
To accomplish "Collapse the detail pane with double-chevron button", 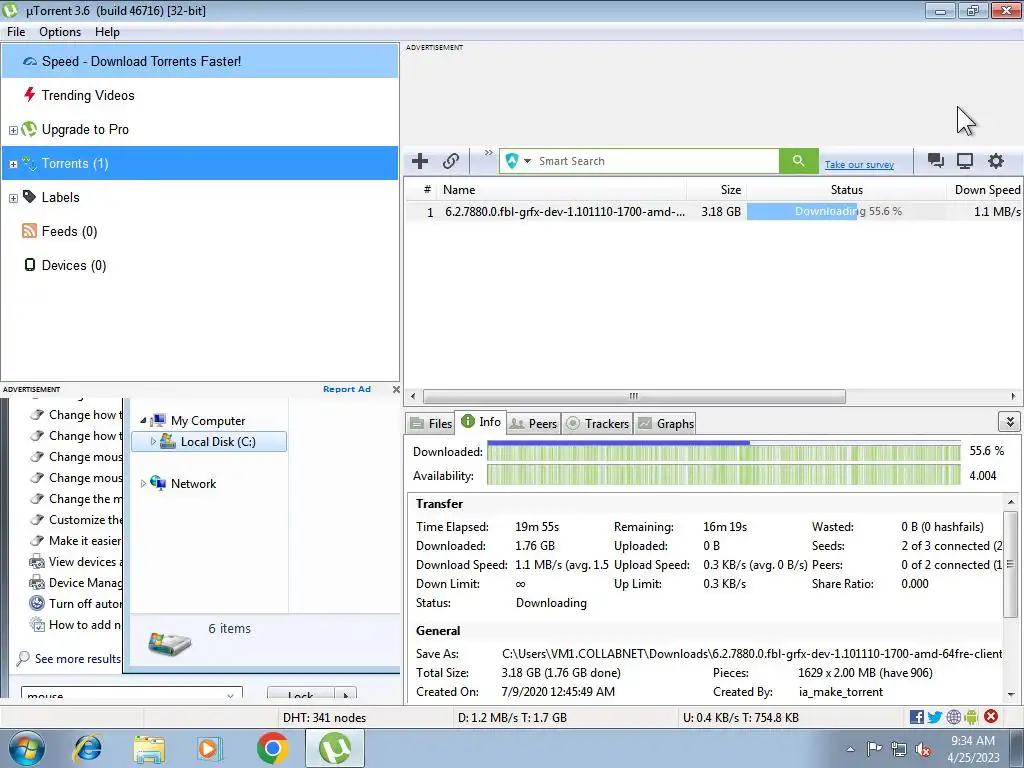I will pyautogui.click(x=1010, y=422).
